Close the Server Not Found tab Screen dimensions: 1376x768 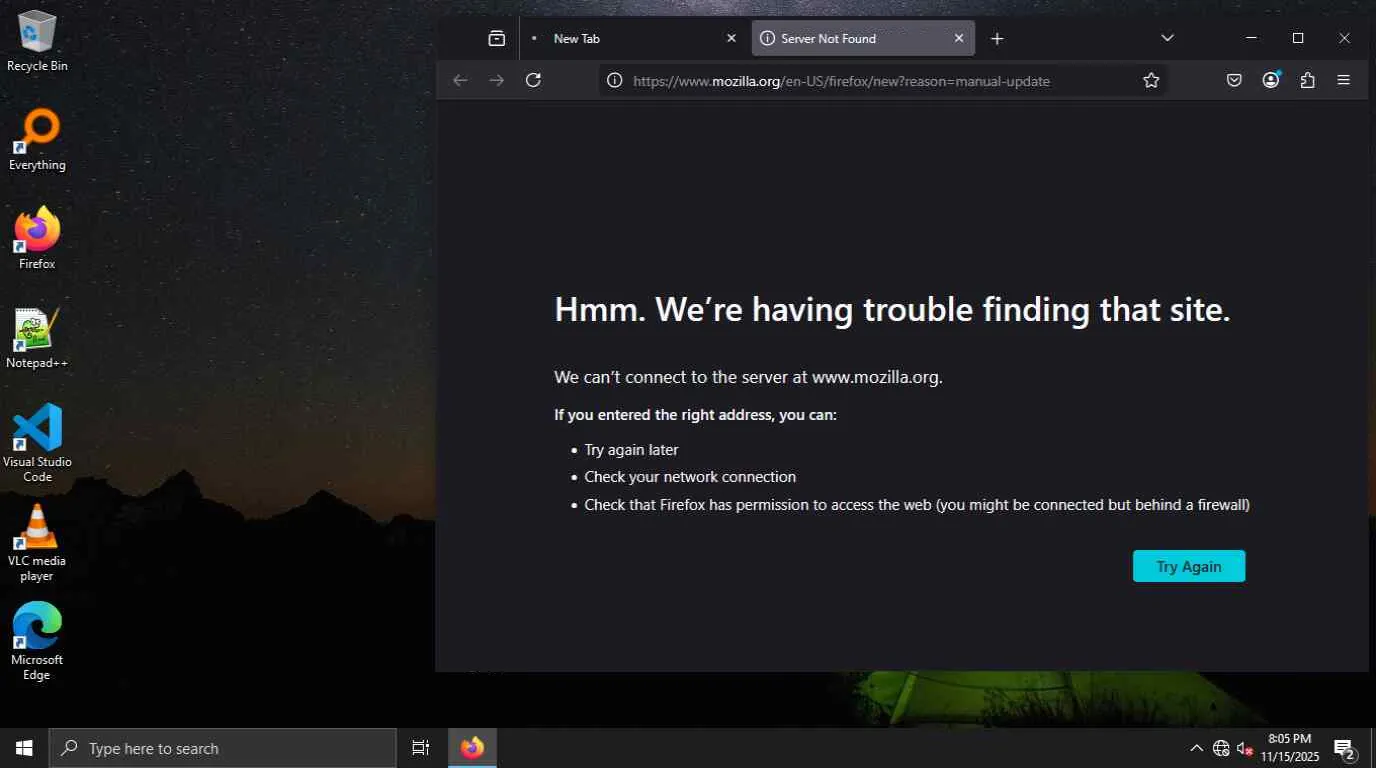[x=959, y=38]
